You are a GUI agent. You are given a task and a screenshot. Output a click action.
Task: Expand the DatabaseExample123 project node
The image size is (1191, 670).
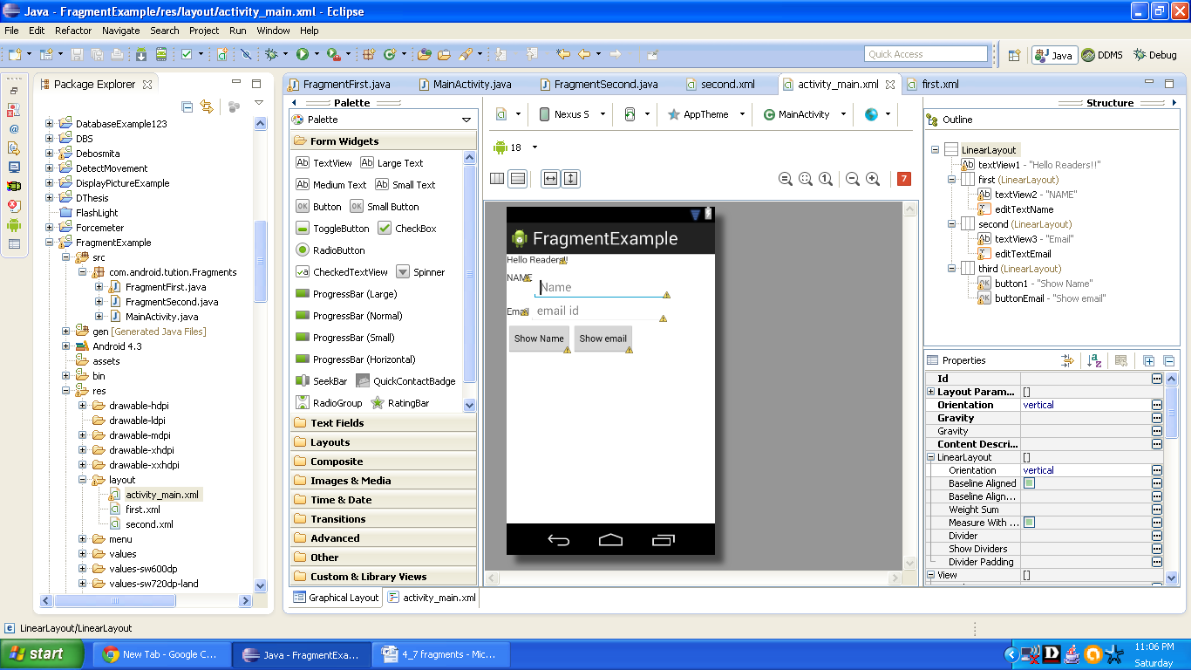[x=50, y=124]
